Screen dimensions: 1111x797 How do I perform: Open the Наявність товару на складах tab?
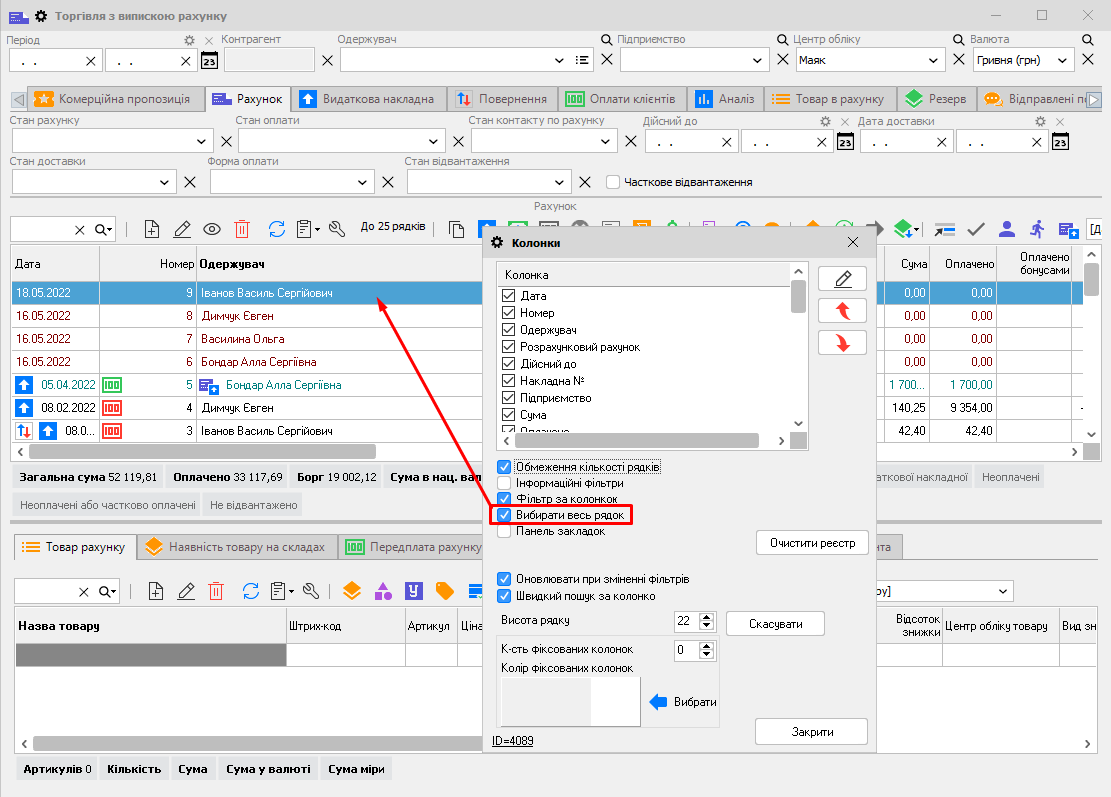[234, 547]
